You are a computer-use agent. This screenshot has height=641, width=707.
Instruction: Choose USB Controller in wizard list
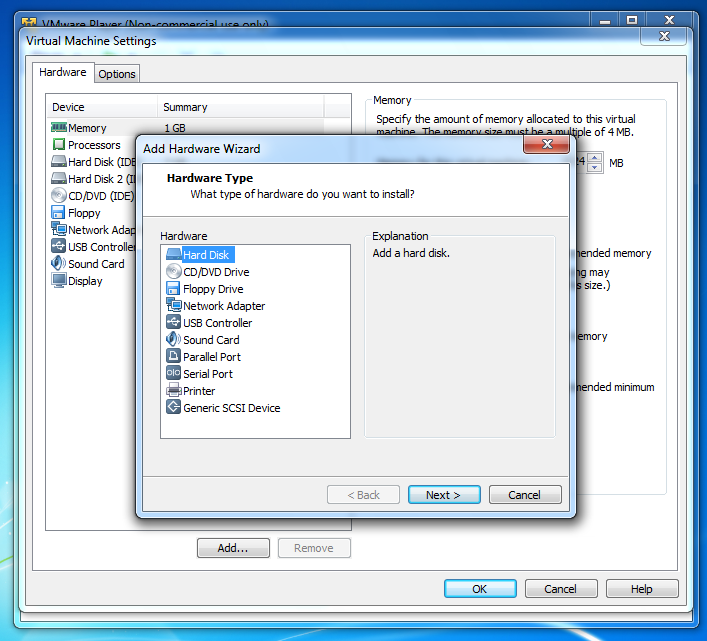(217, 323)
